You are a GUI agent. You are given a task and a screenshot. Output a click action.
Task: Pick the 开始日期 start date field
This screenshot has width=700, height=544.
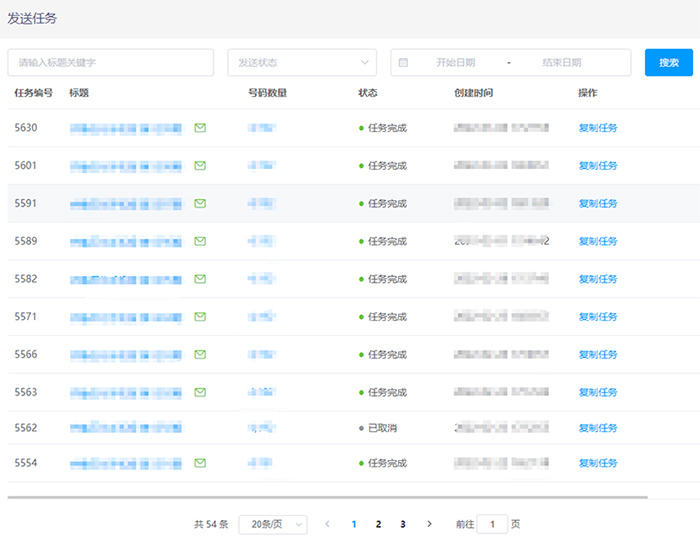(x=455, y=62)
